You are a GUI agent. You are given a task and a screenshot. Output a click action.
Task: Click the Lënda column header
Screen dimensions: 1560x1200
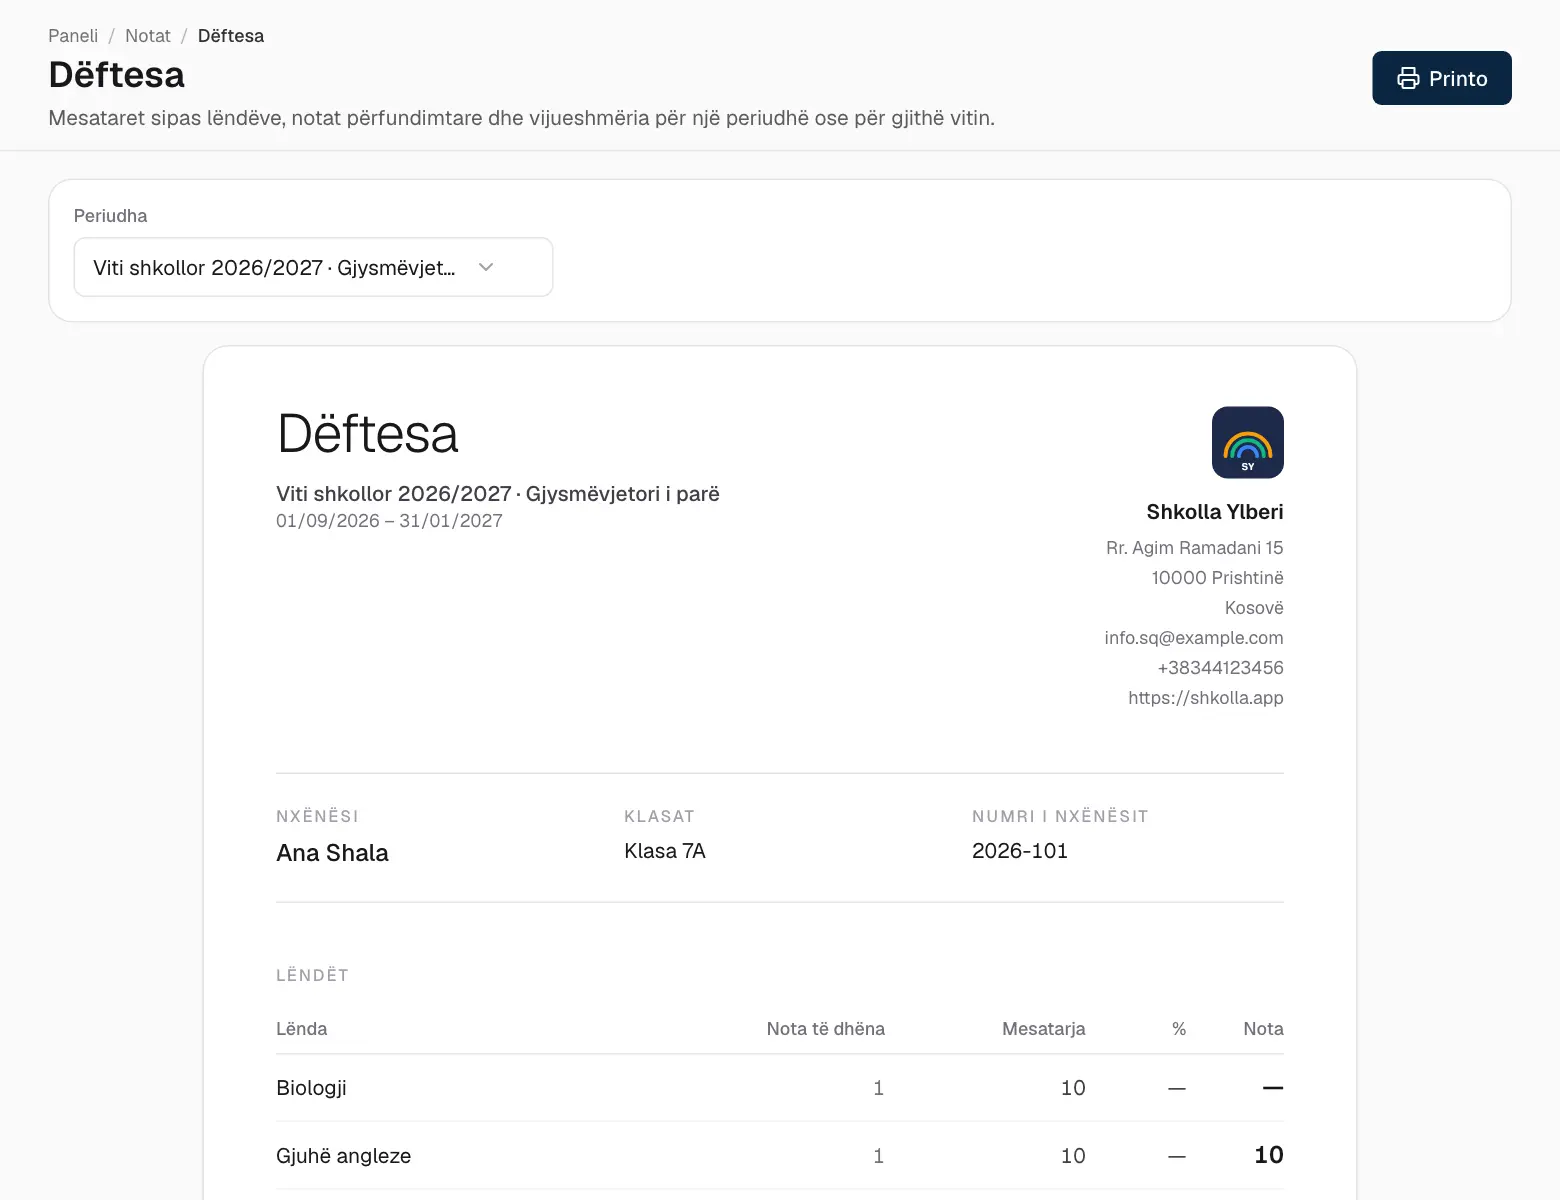click(302, 1029)
